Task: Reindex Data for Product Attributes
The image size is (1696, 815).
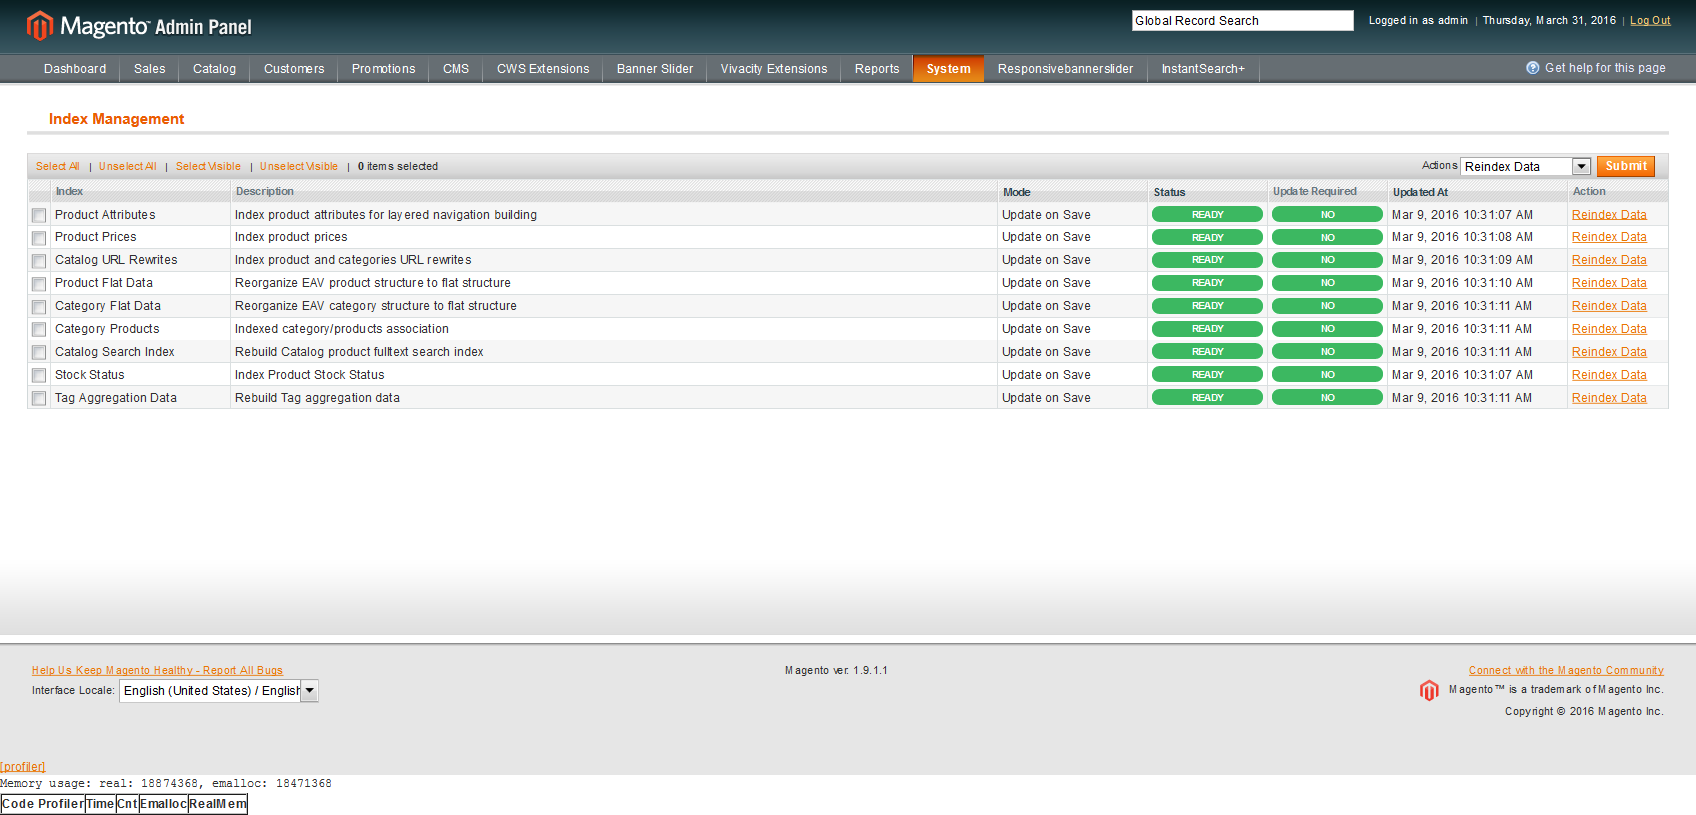Action: tap(1609, 215)
